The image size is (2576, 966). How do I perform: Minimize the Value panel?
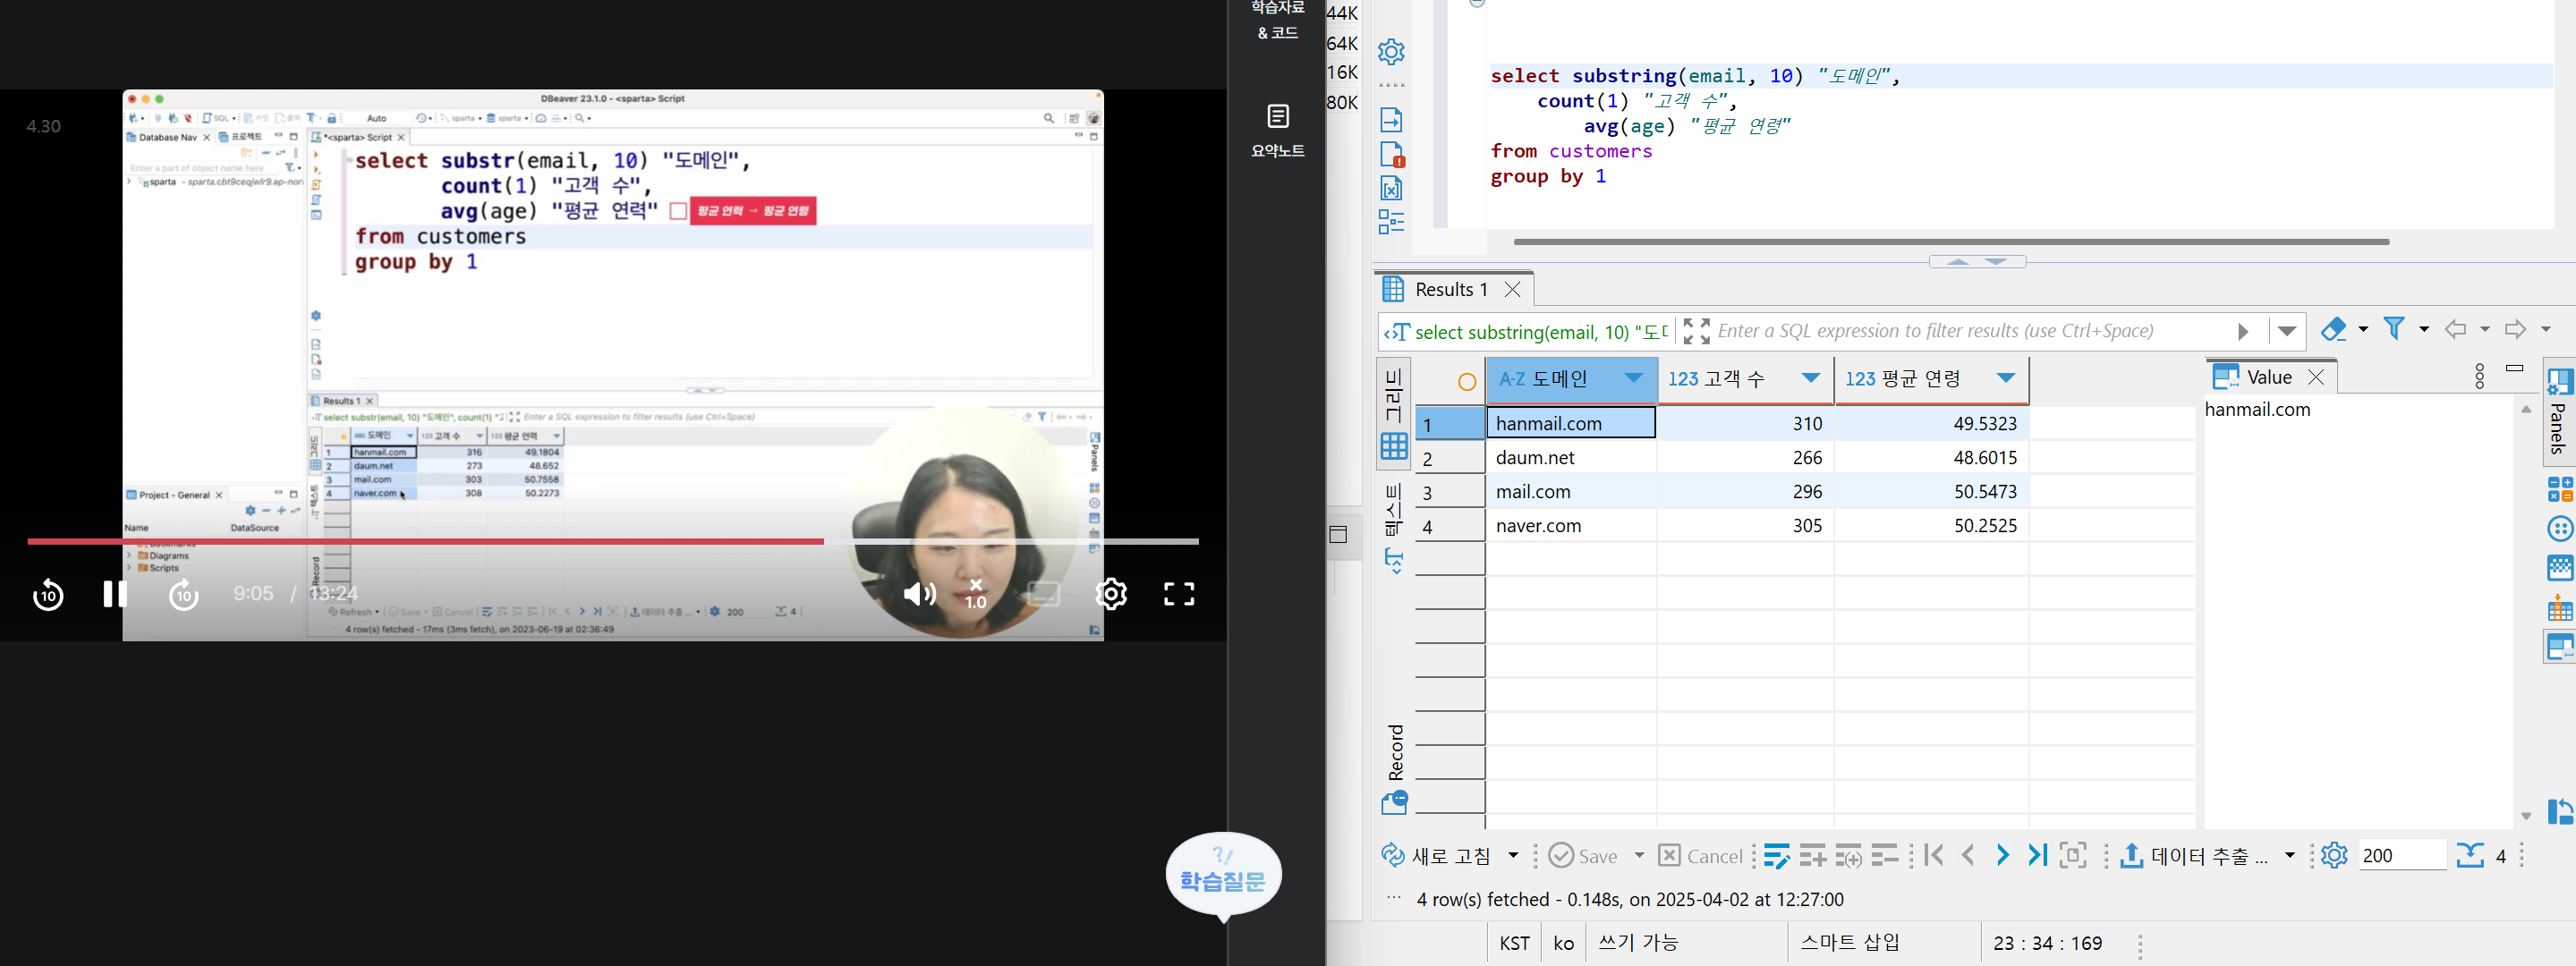coord(2515,368)
